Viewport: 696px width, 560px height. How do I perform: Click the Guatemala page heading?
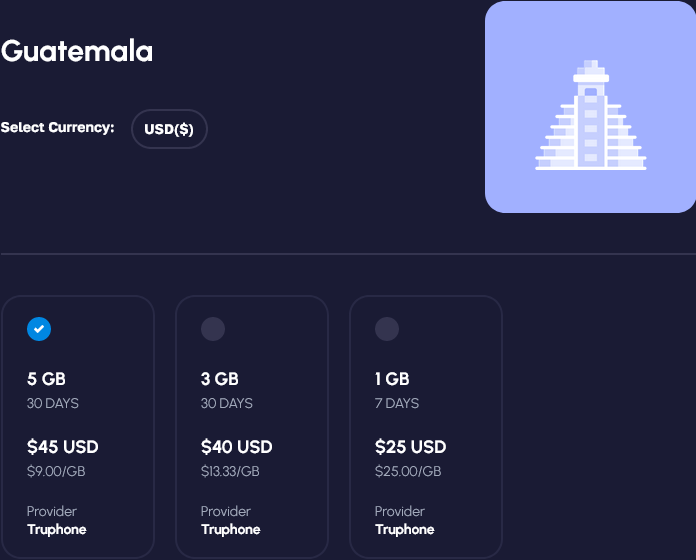(x=77, y=51)
